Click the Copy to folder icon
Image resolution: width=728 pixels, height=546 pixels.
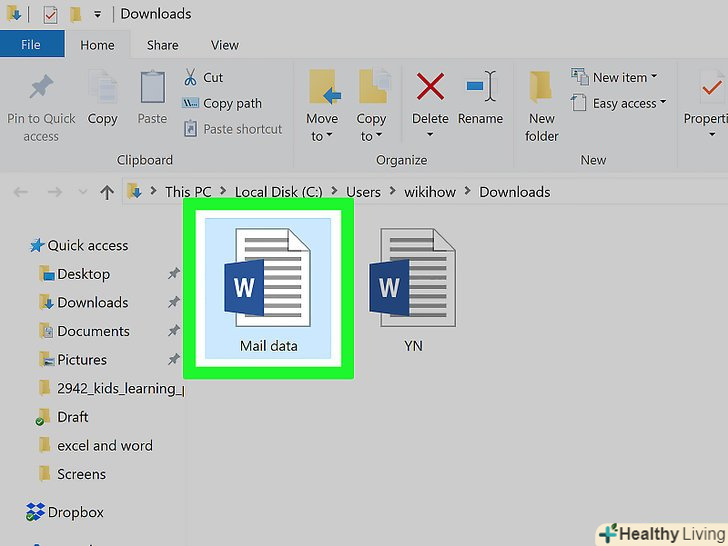click(x=375, y=86)
